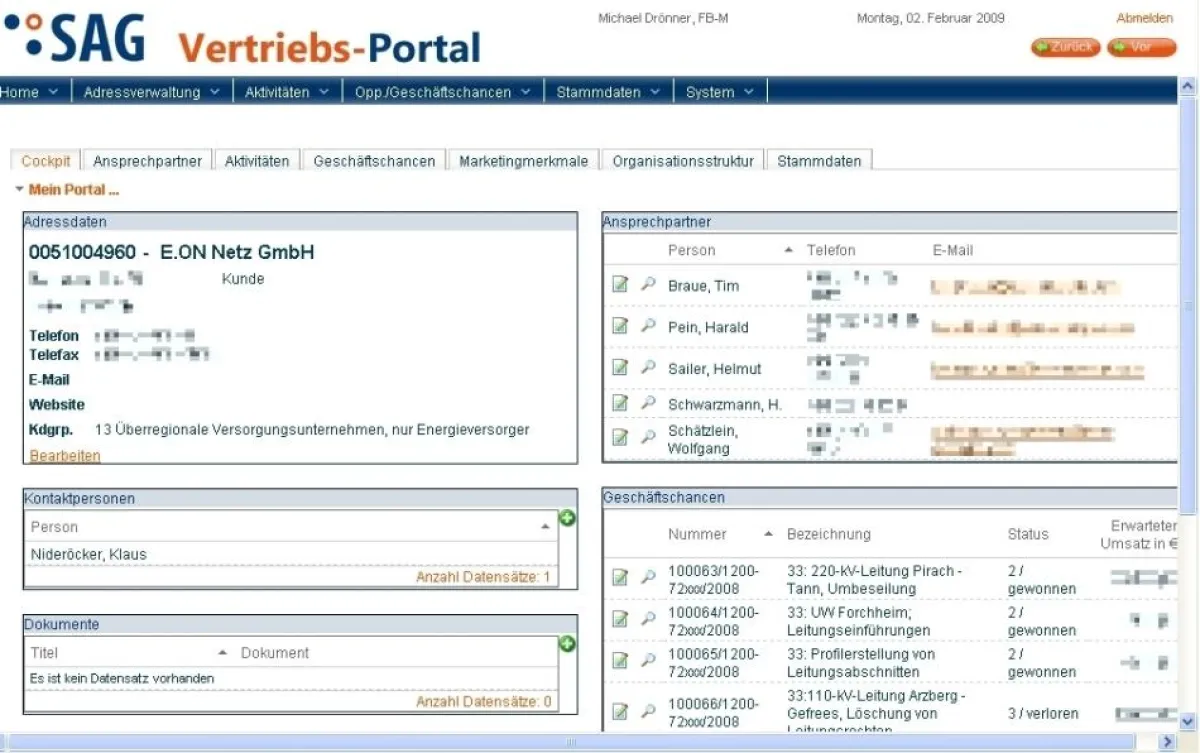
Task: Switch to the Marketingmerkmale tab
Action: coord(523,159)
